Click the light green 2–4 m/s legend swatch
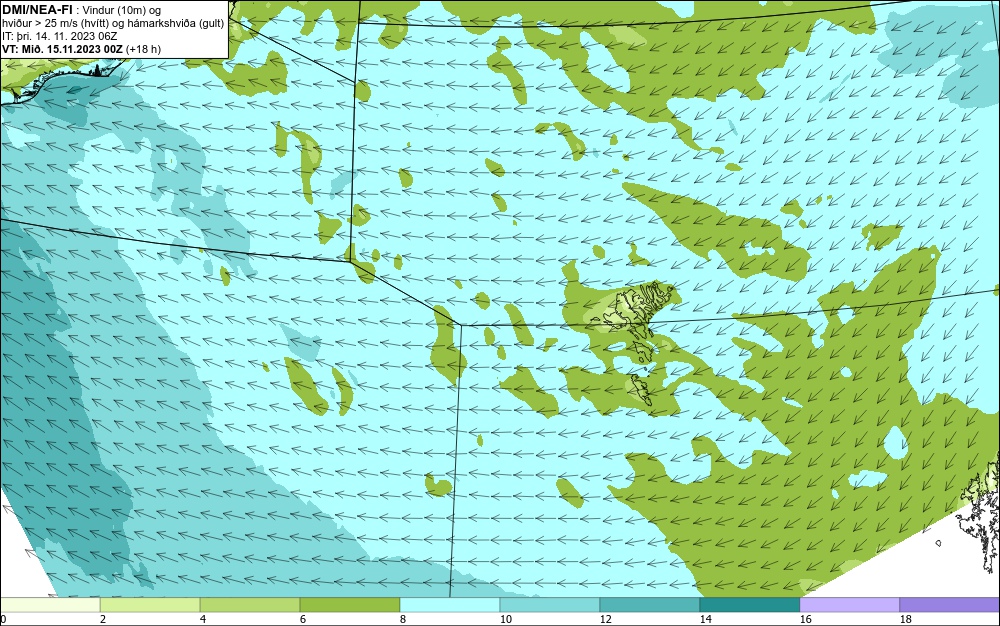Image resolution: width=1000 pixels, height=626 pixels. coord(150,605)
